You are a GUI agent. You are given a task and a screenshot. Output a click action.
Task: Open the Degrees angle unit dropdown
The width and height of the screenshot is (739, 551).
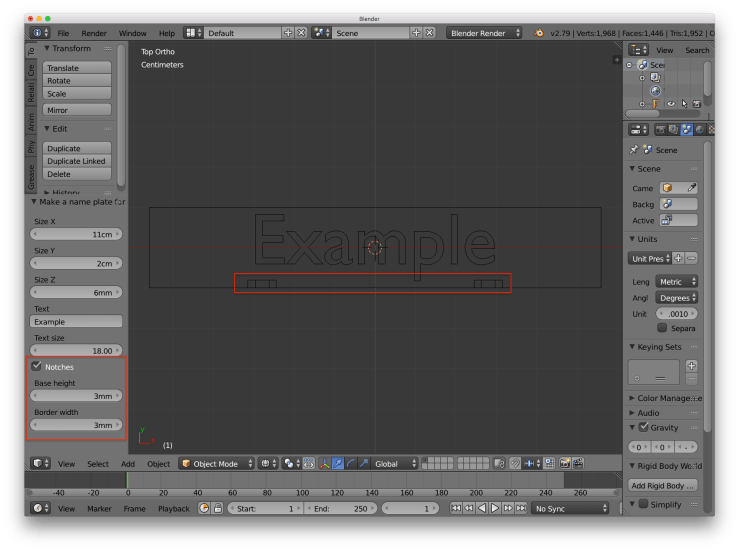(677, 297)
